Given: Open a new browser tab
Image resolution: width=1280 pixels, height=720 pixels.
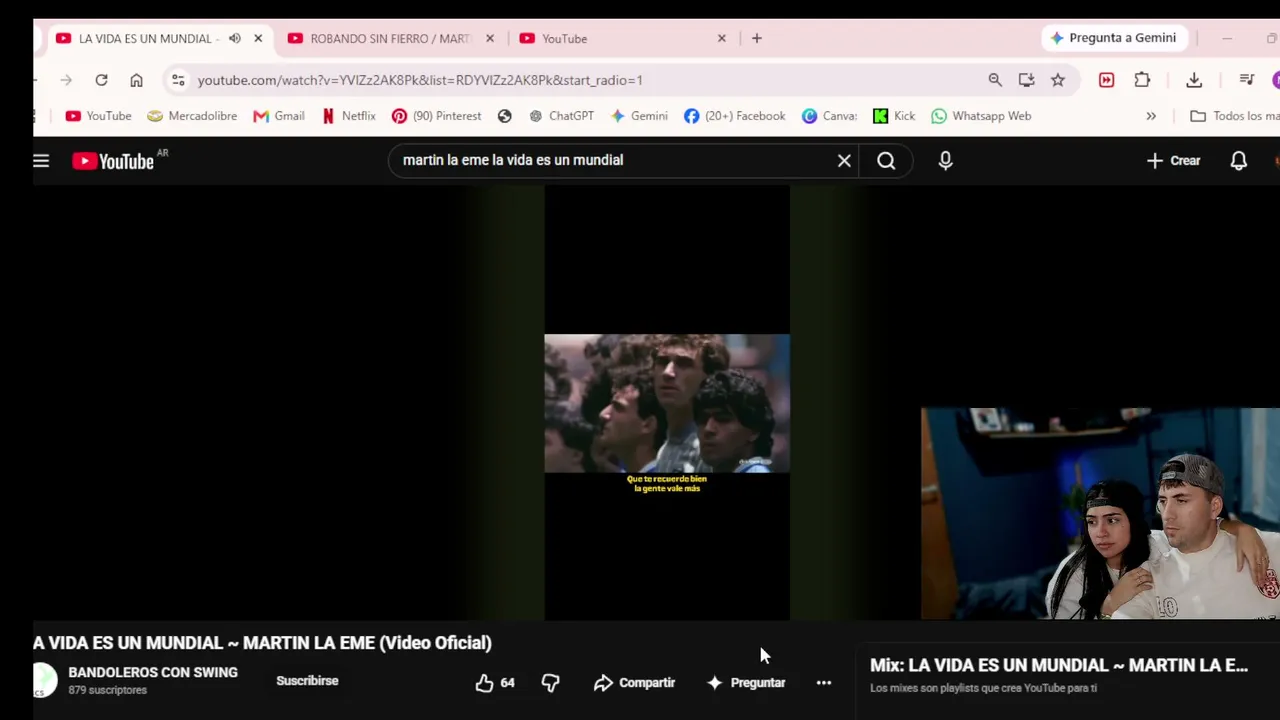Looking at the screenshot, I should (x=757, y=38).
